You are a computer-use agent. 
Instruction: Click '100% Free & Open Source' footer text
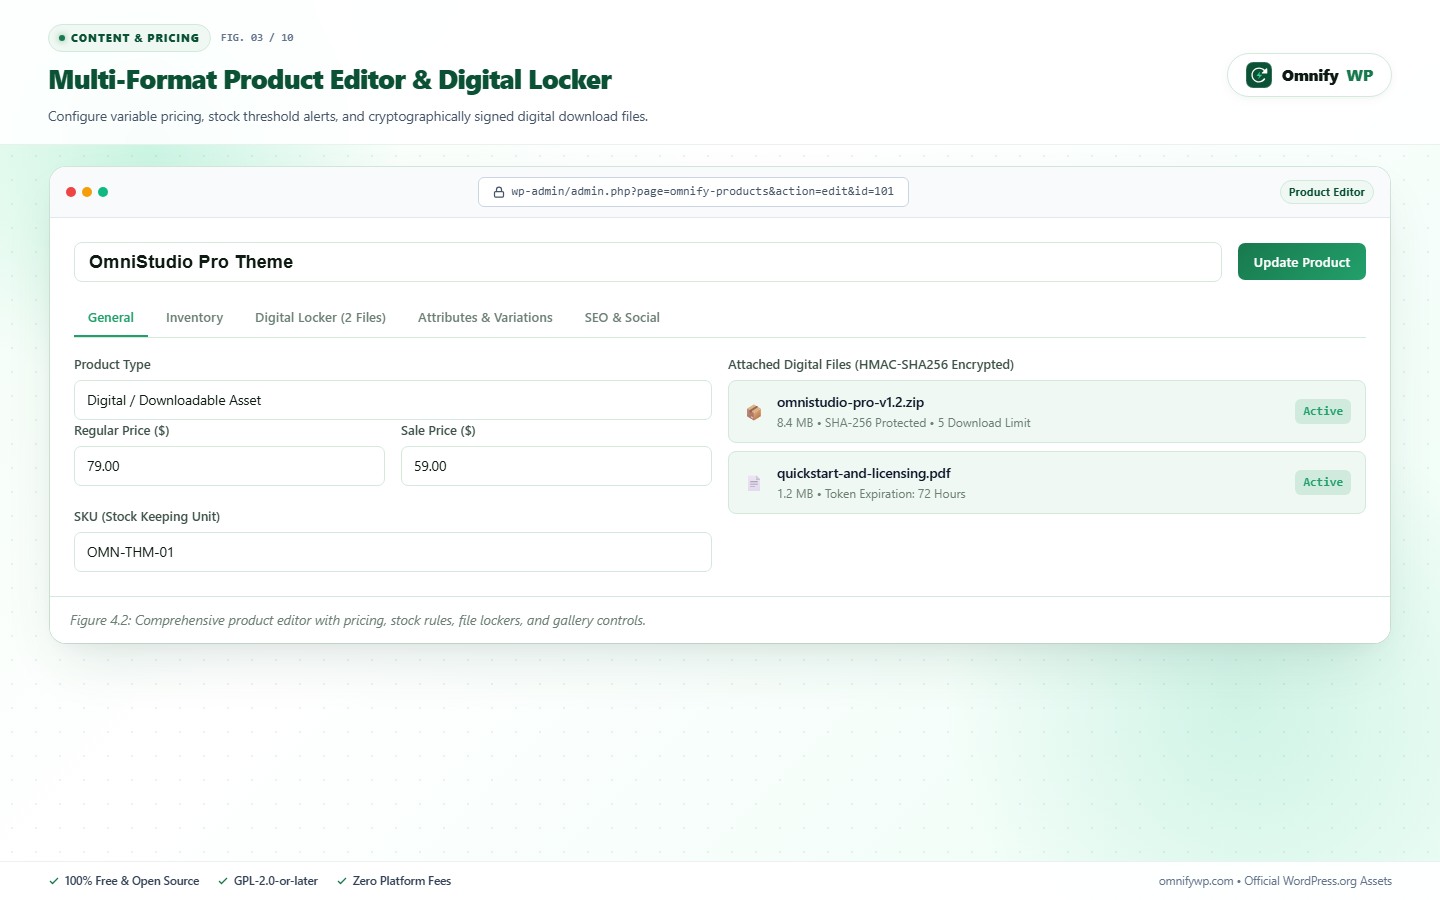[132, 881]
